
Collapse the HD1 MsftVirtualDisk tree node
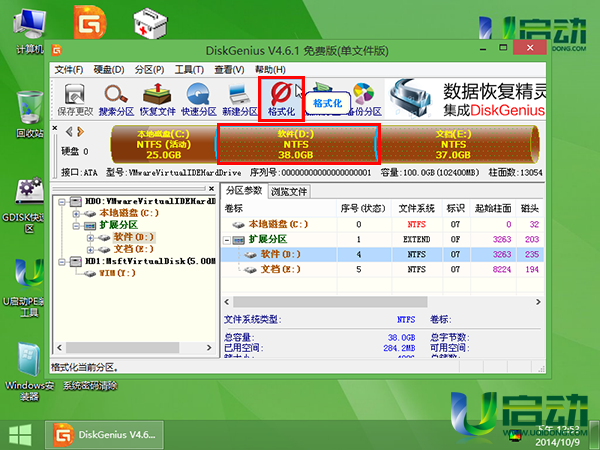[62, 262]
